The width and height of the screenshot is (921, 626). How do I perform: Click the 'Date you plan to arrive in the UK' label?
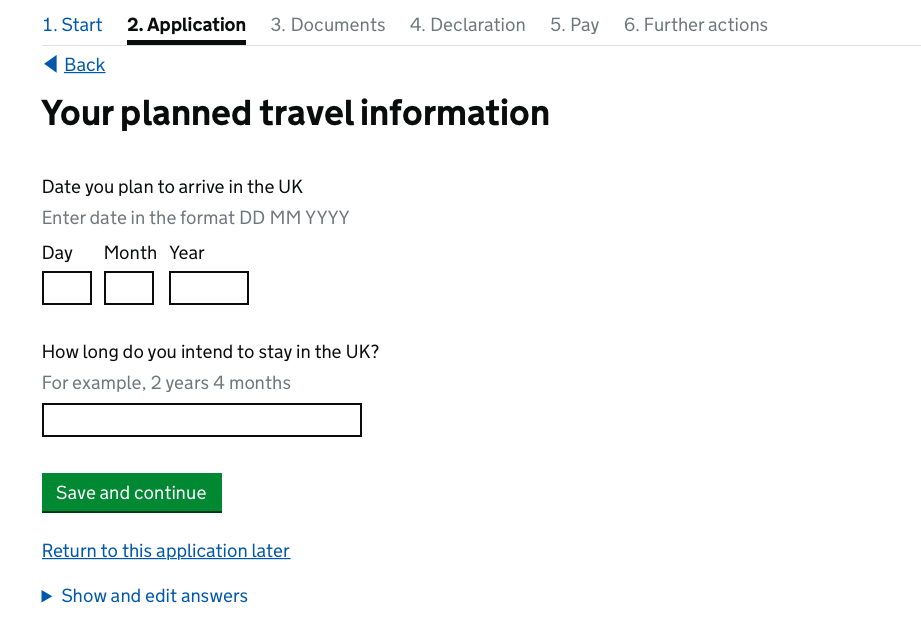(x=172, y=187)
